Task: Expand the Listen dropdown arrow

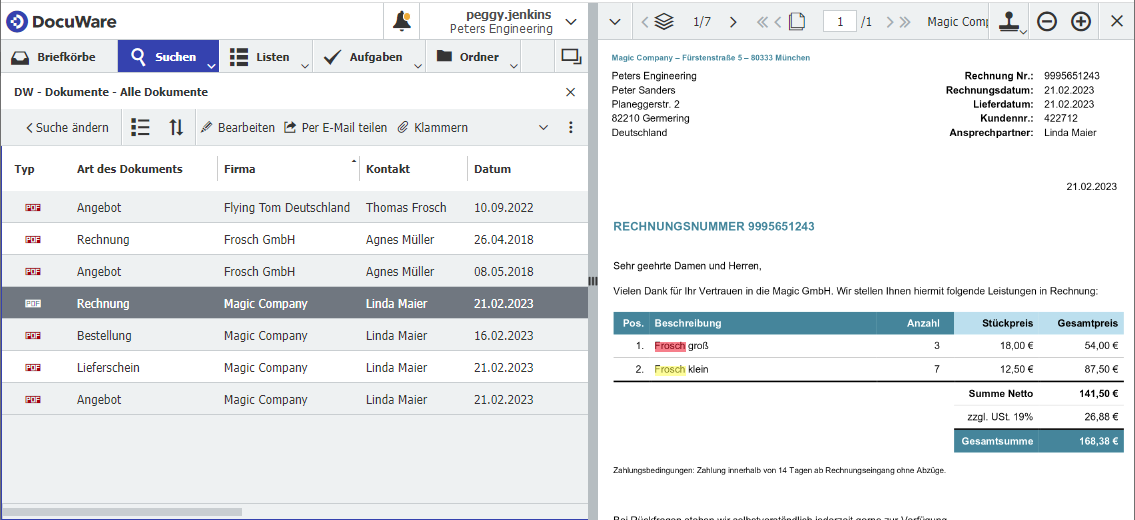Action: [x=304, y=65]
